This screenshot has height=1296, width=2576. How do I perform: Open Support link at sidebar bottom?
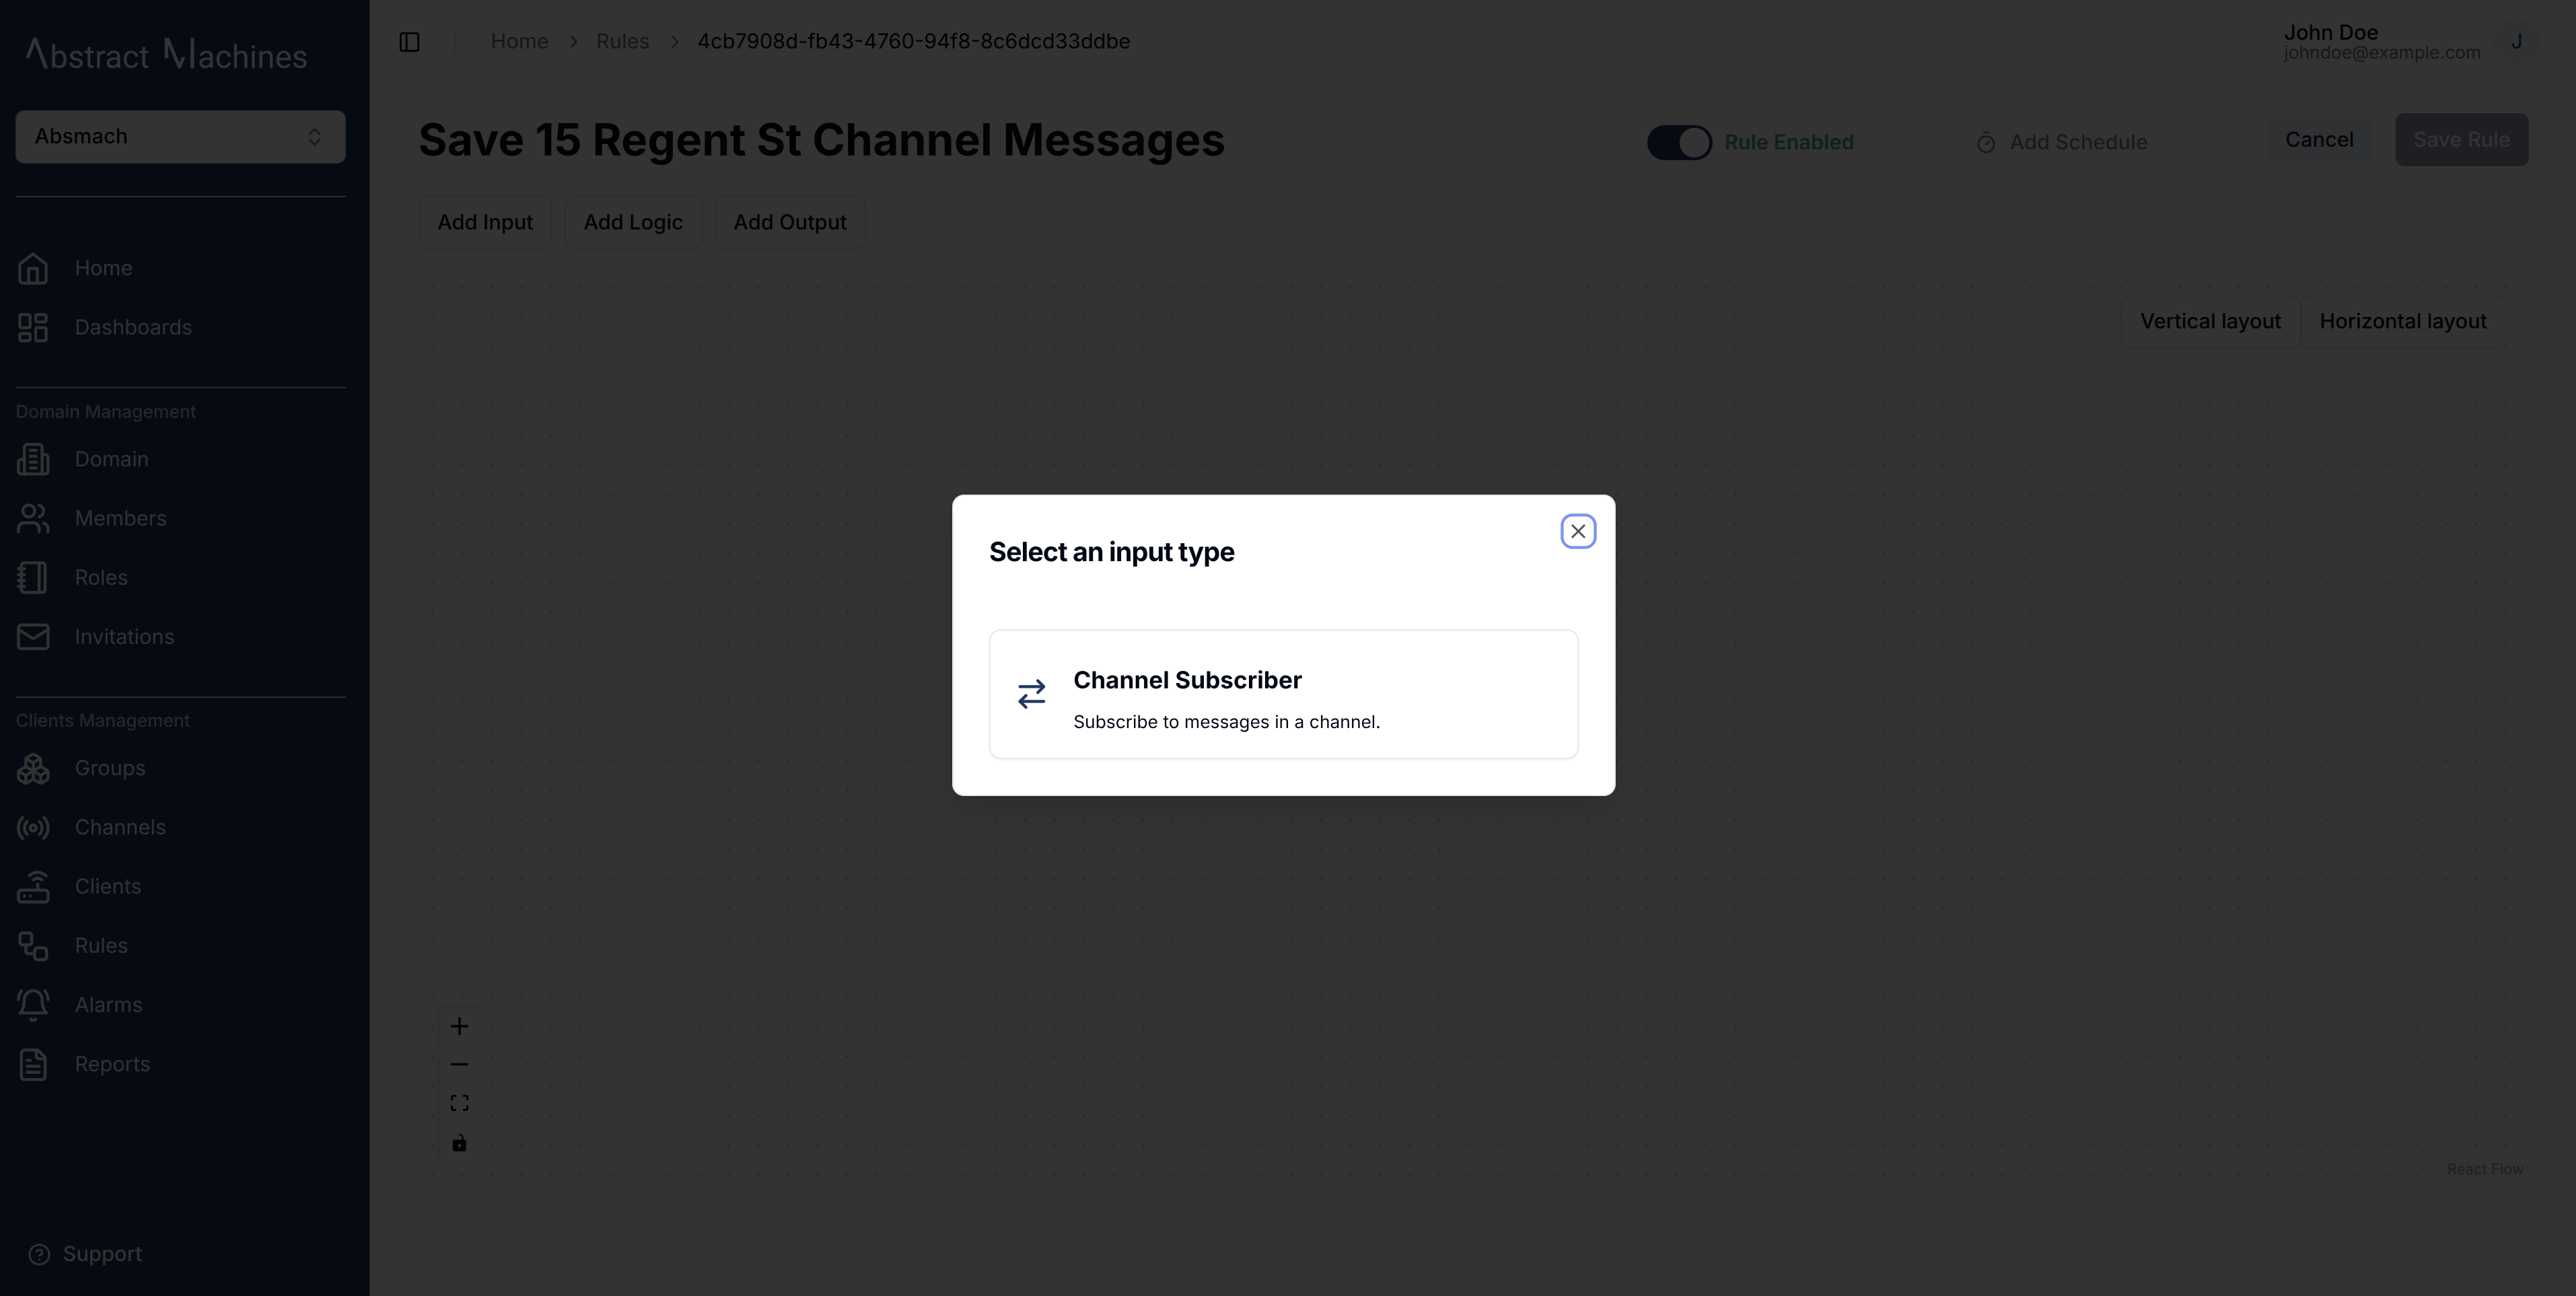(85, 1254)
